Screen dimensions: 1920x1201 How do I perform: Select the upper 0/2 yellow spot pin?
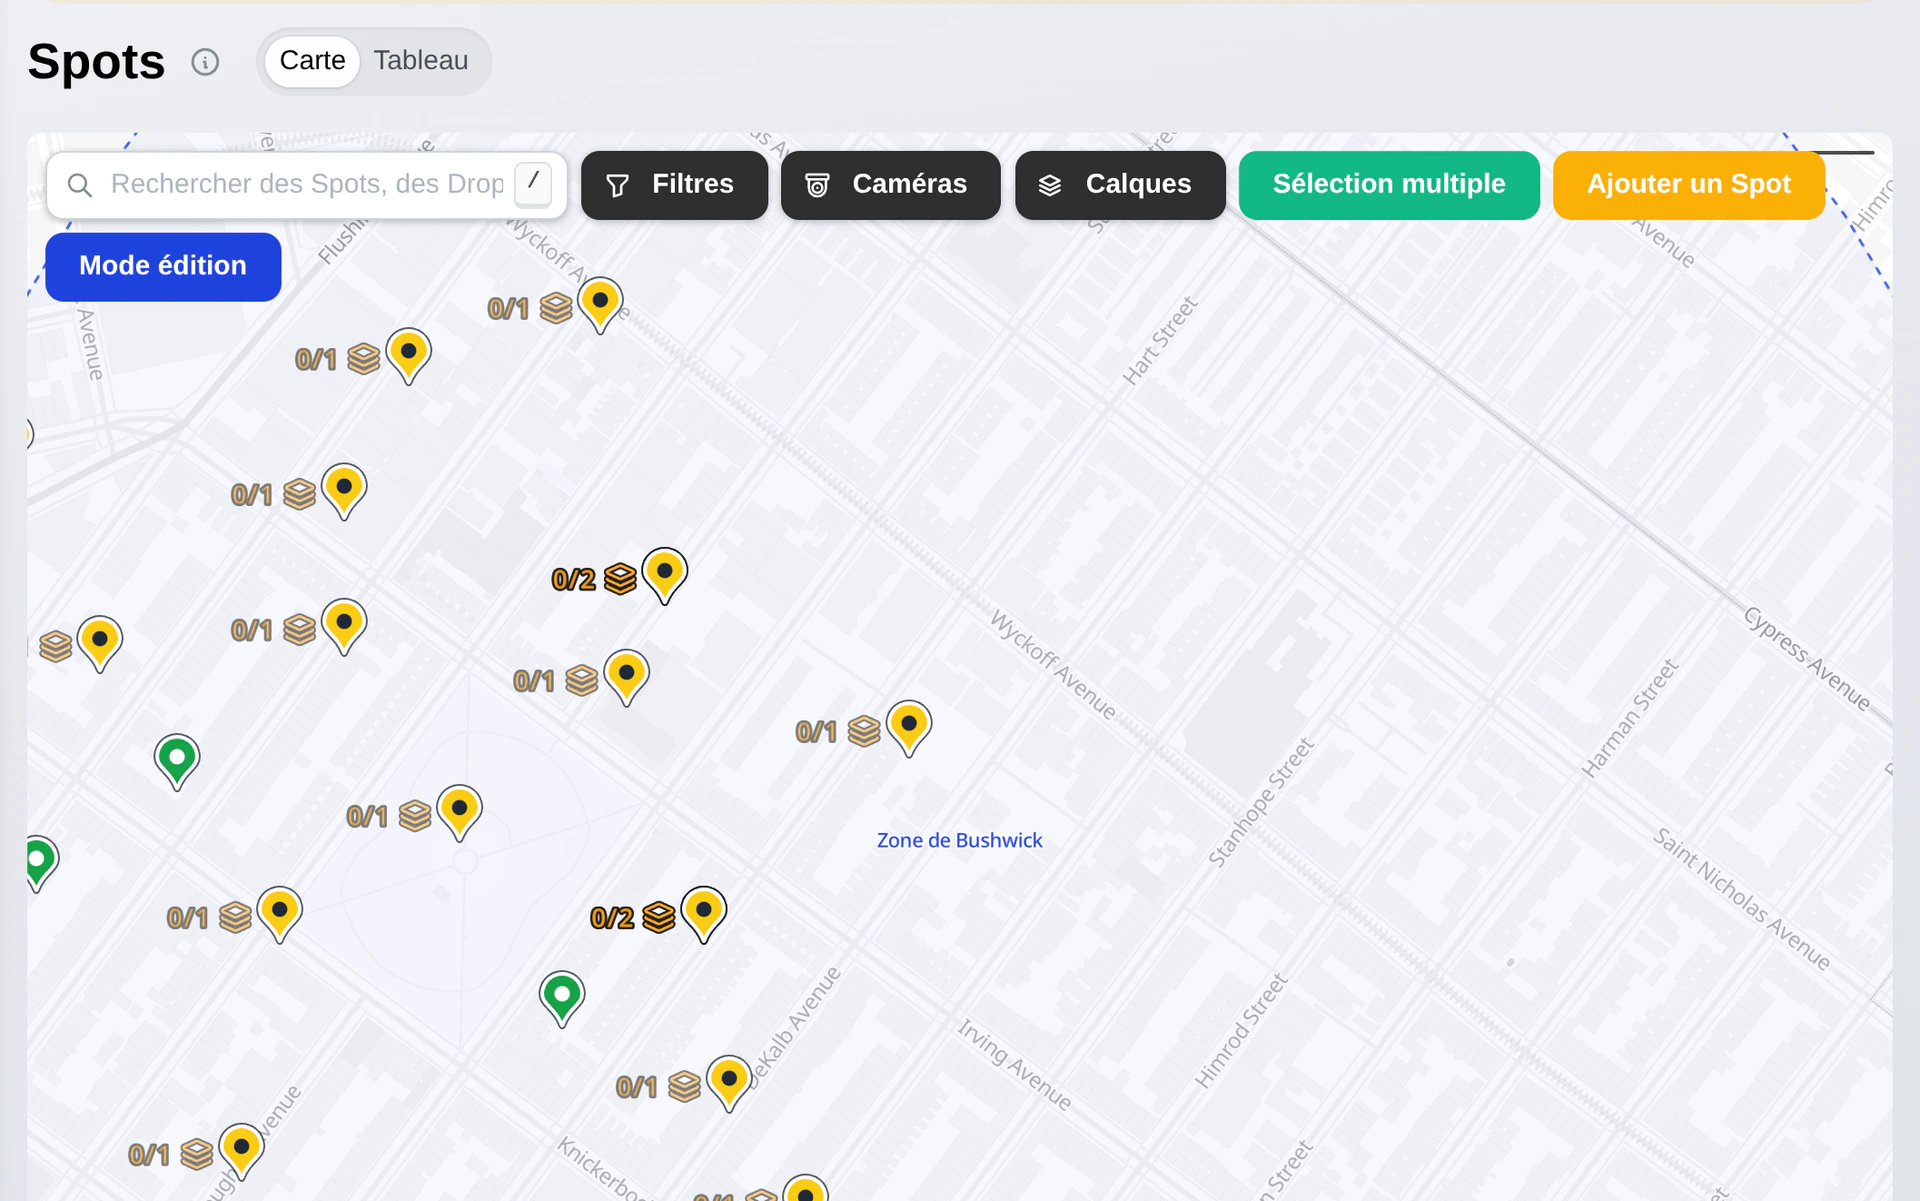click(665, 575)
